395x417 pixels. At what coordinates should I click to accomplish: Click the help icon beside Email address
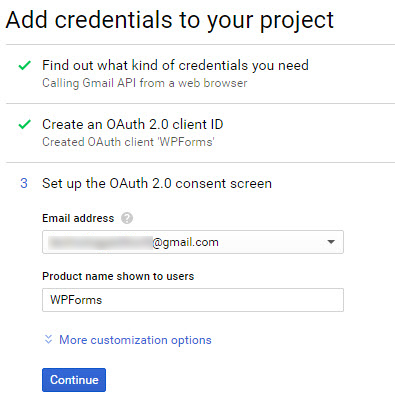pyautogui.click(x=127, y=219)
